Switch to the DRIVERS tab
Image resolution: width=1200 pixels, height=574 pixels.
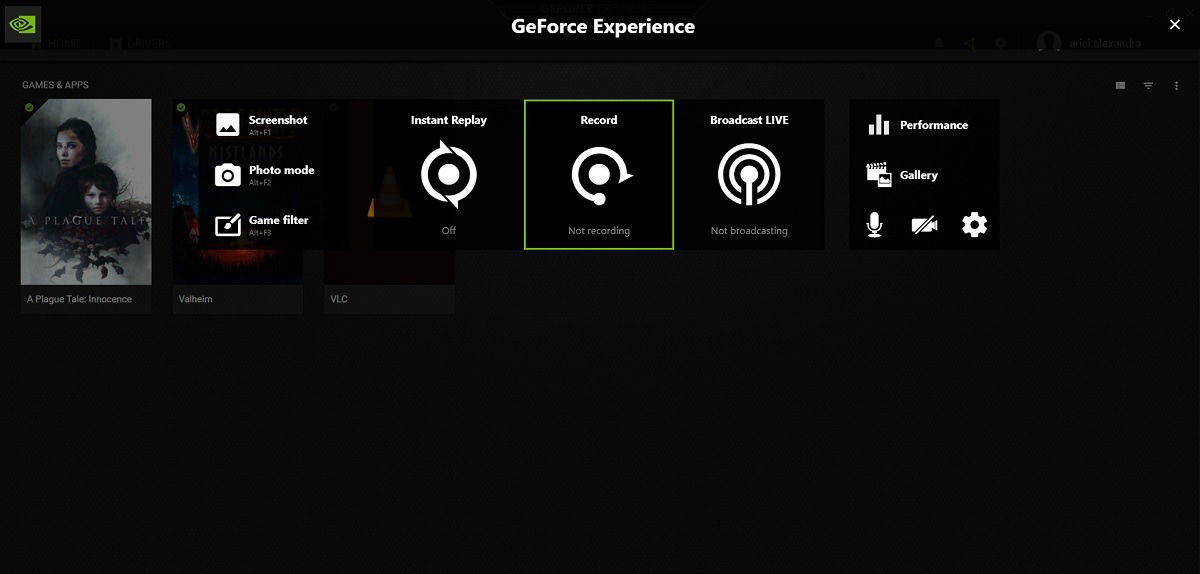tap(141, 44)
